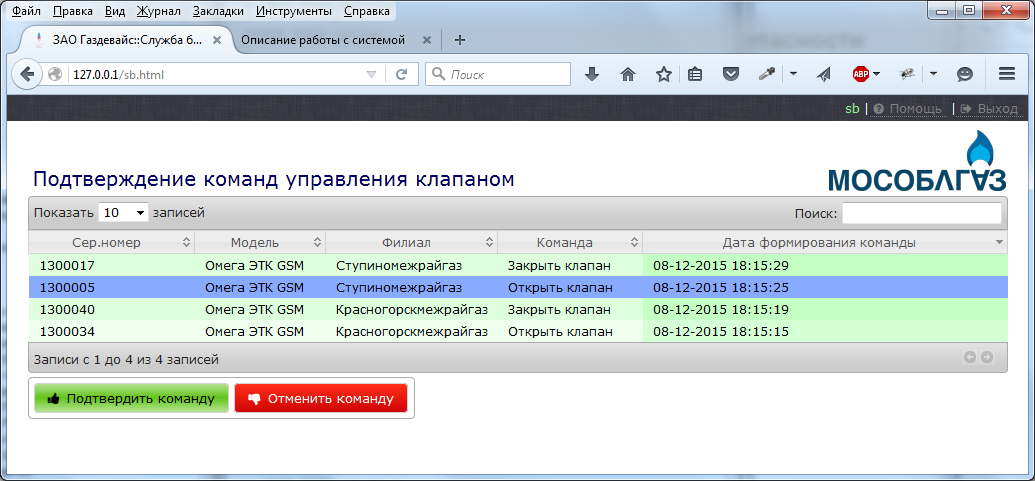
Task: Open the URL history dropdown arrow
Action: (371, 75)
